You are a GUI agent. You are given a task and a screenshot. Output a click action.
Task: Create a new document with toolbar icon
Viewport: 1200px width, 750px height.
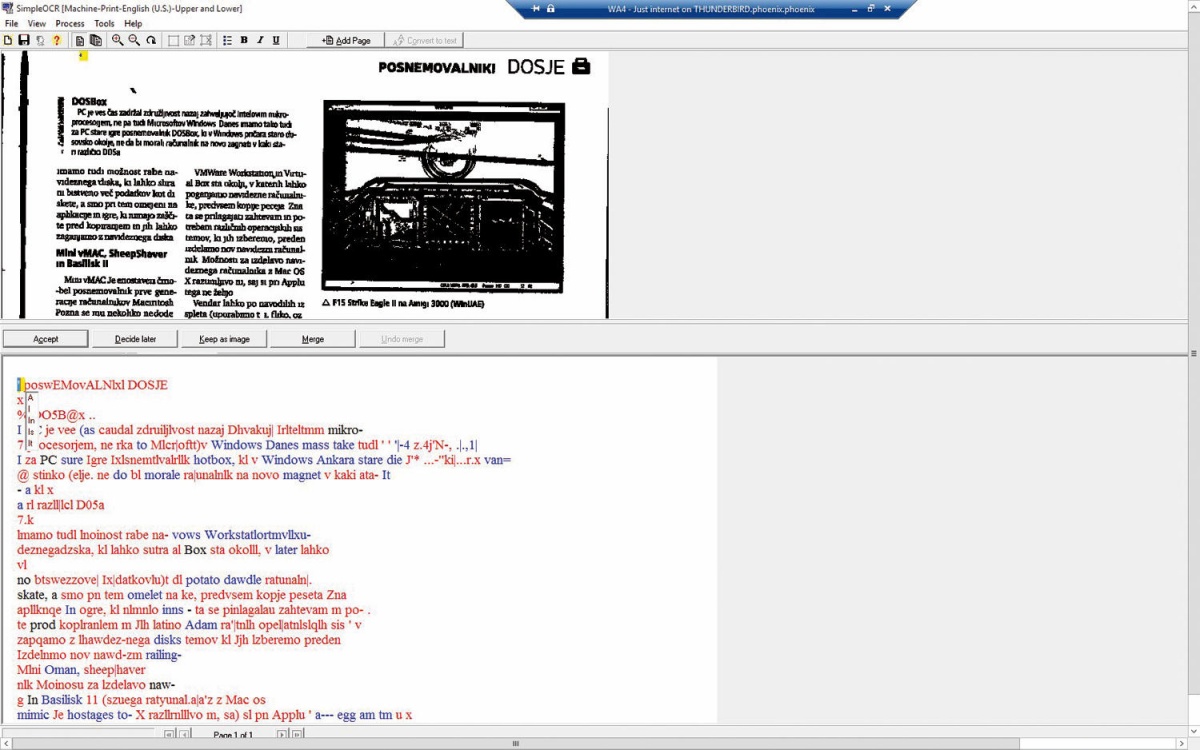8,40
